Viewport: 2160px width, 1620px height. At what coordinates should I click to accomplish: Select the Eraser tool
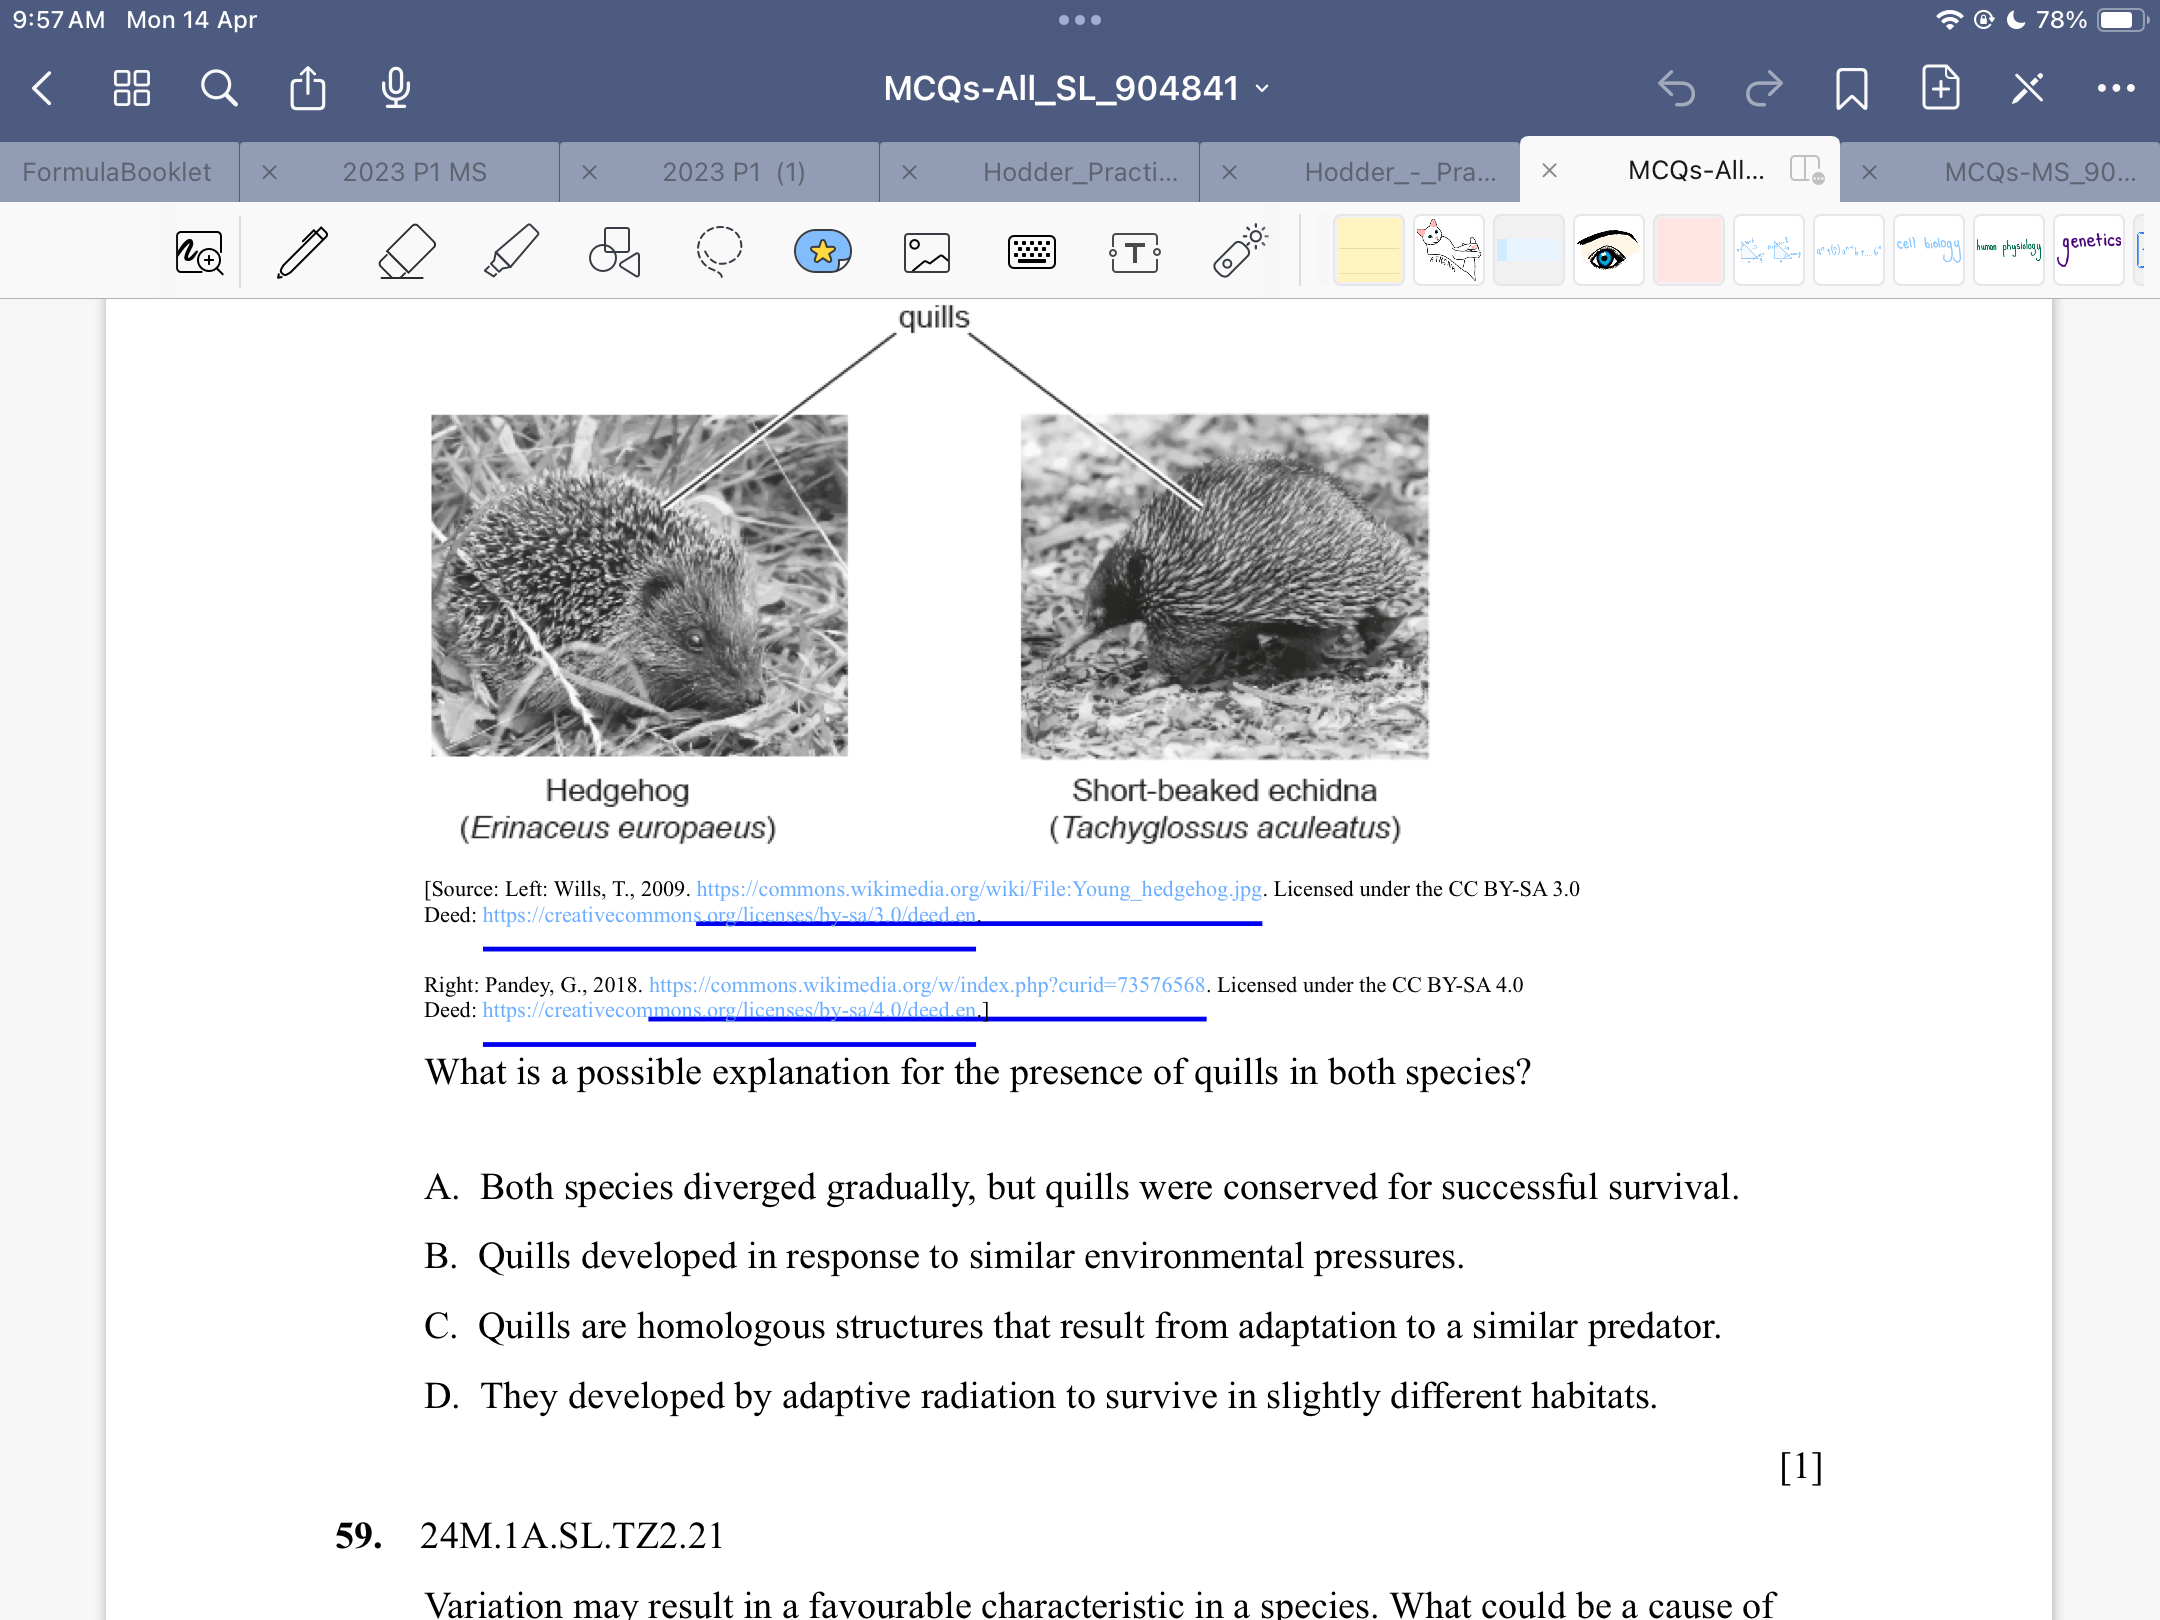coord(407,252)
